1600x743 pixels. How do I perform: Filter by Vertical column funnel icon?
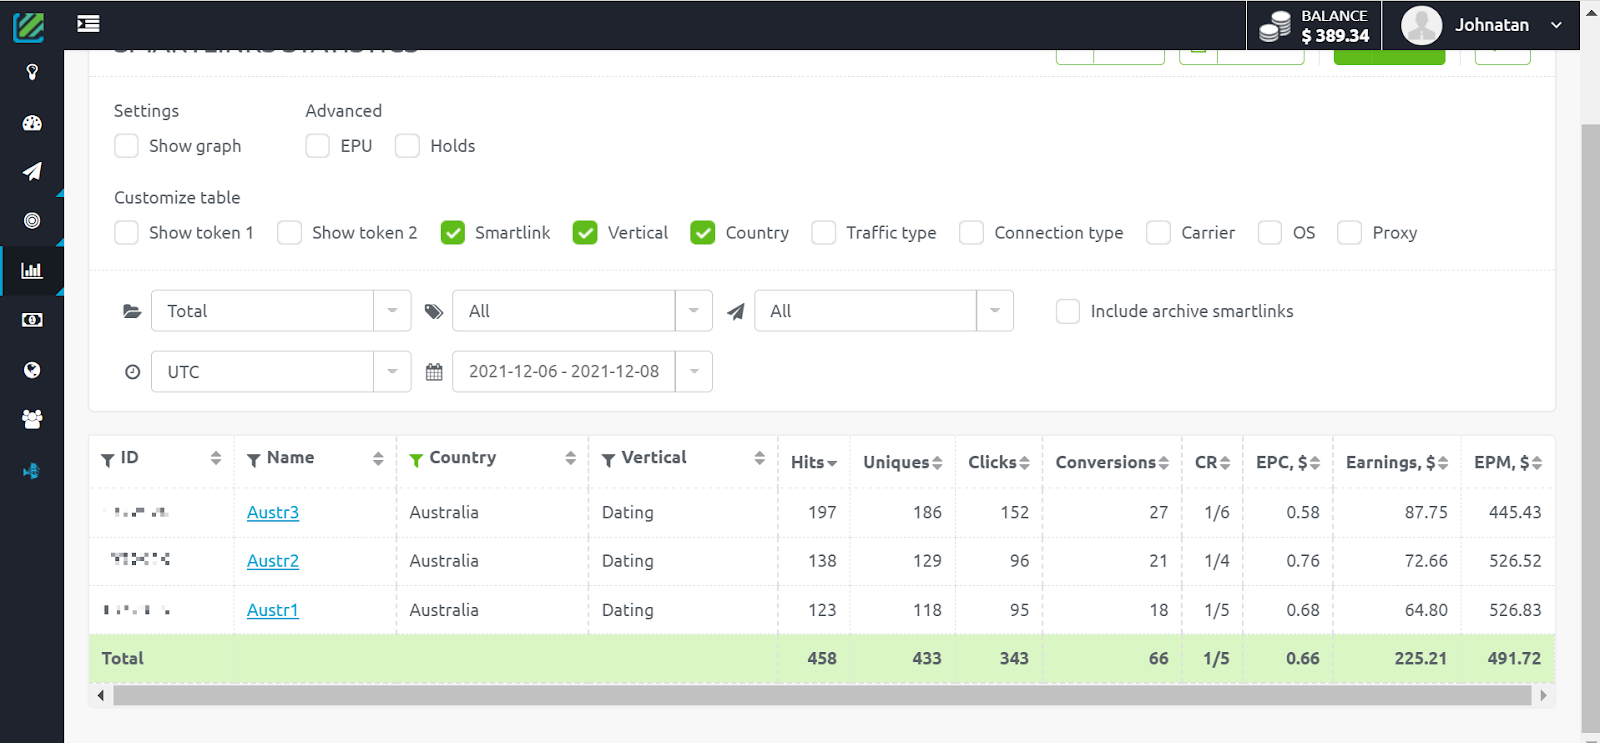click(x=608, y=460)
